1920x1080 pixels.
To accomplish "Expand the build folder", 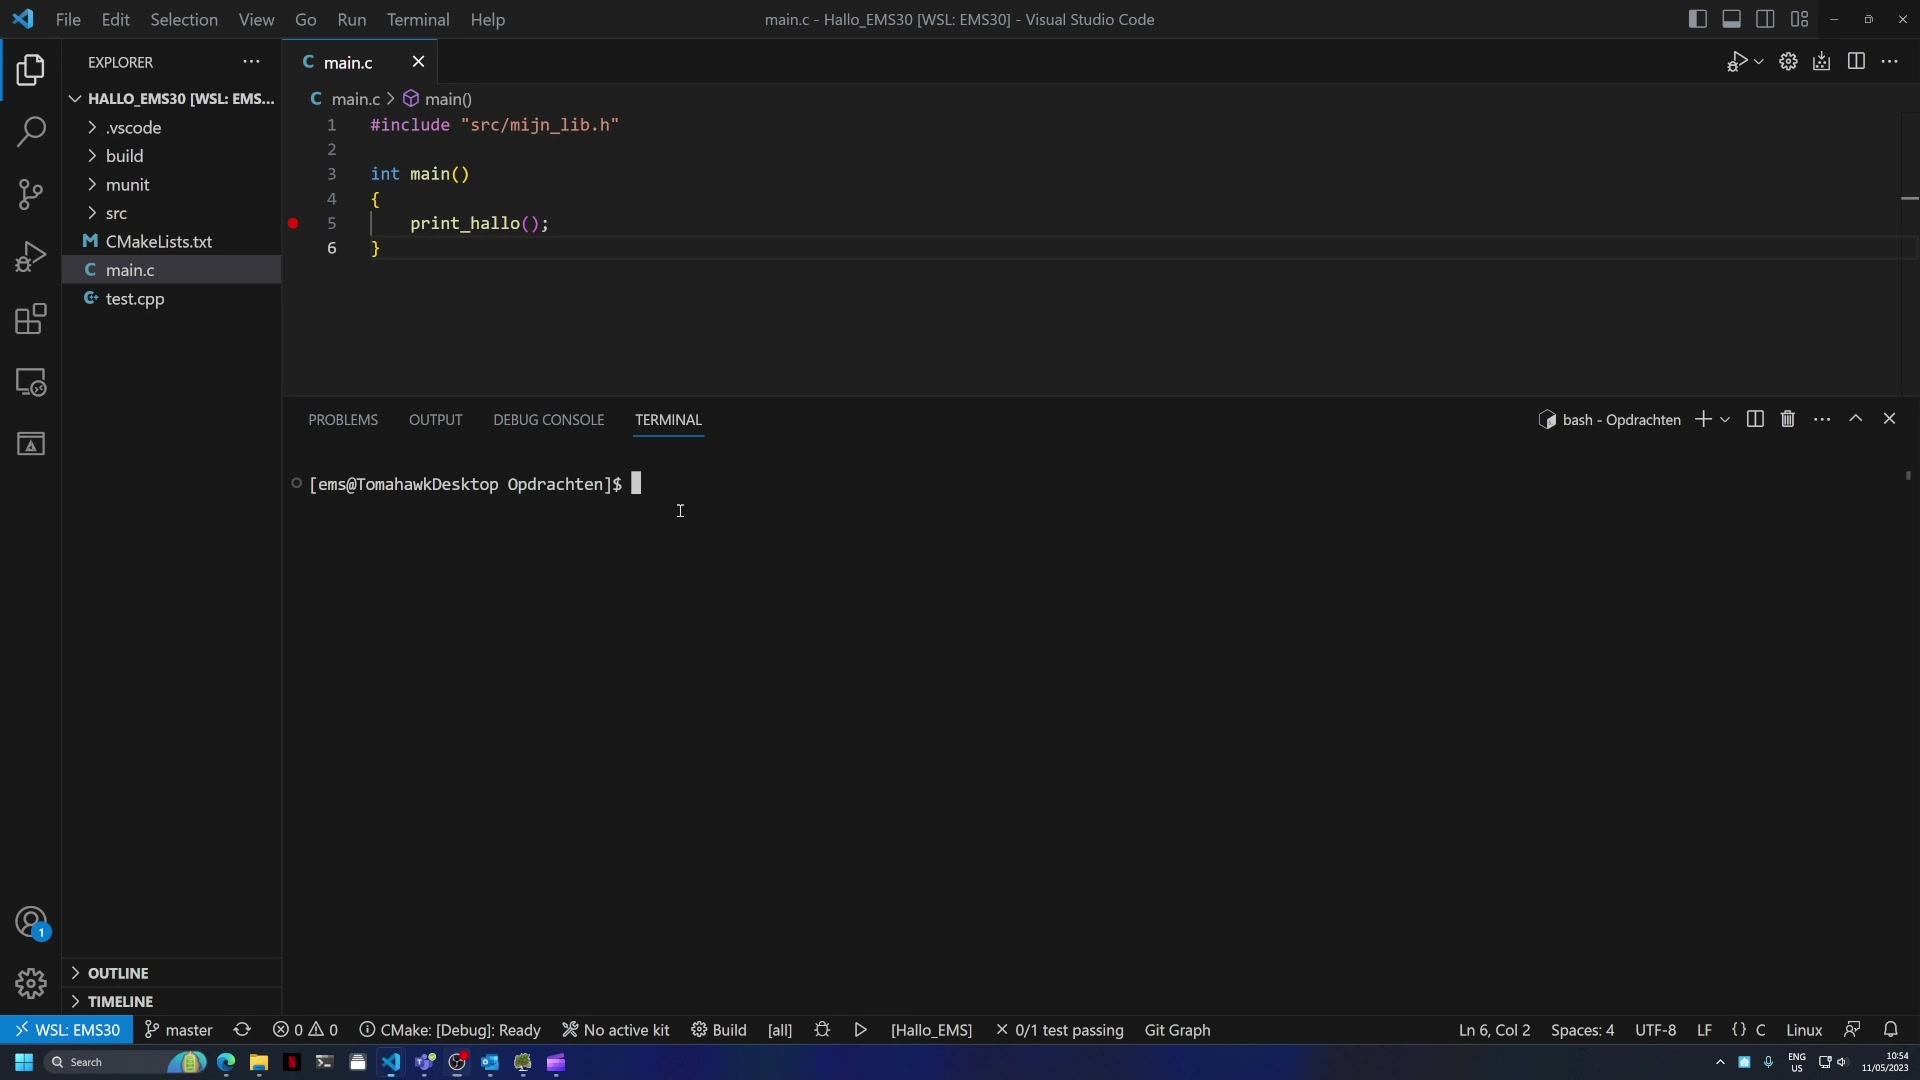I will click(x=124, y=156).
